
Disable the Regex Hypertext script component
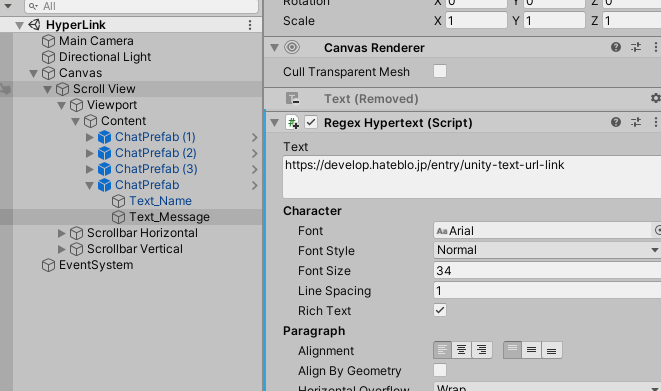311,123
